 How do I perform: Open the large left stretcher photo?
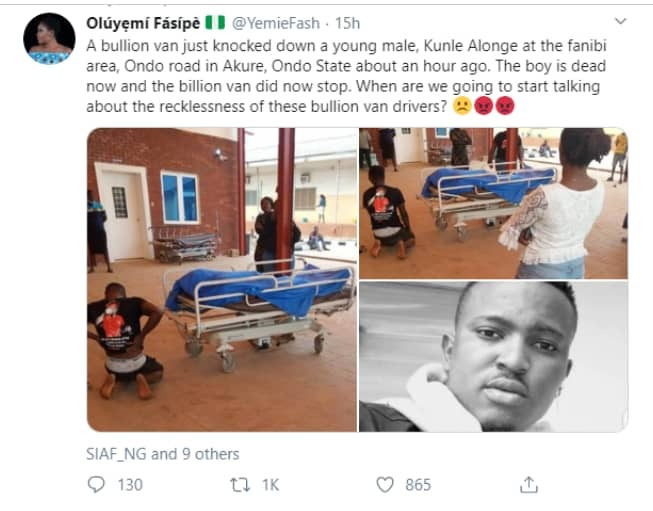click(222, 279)
